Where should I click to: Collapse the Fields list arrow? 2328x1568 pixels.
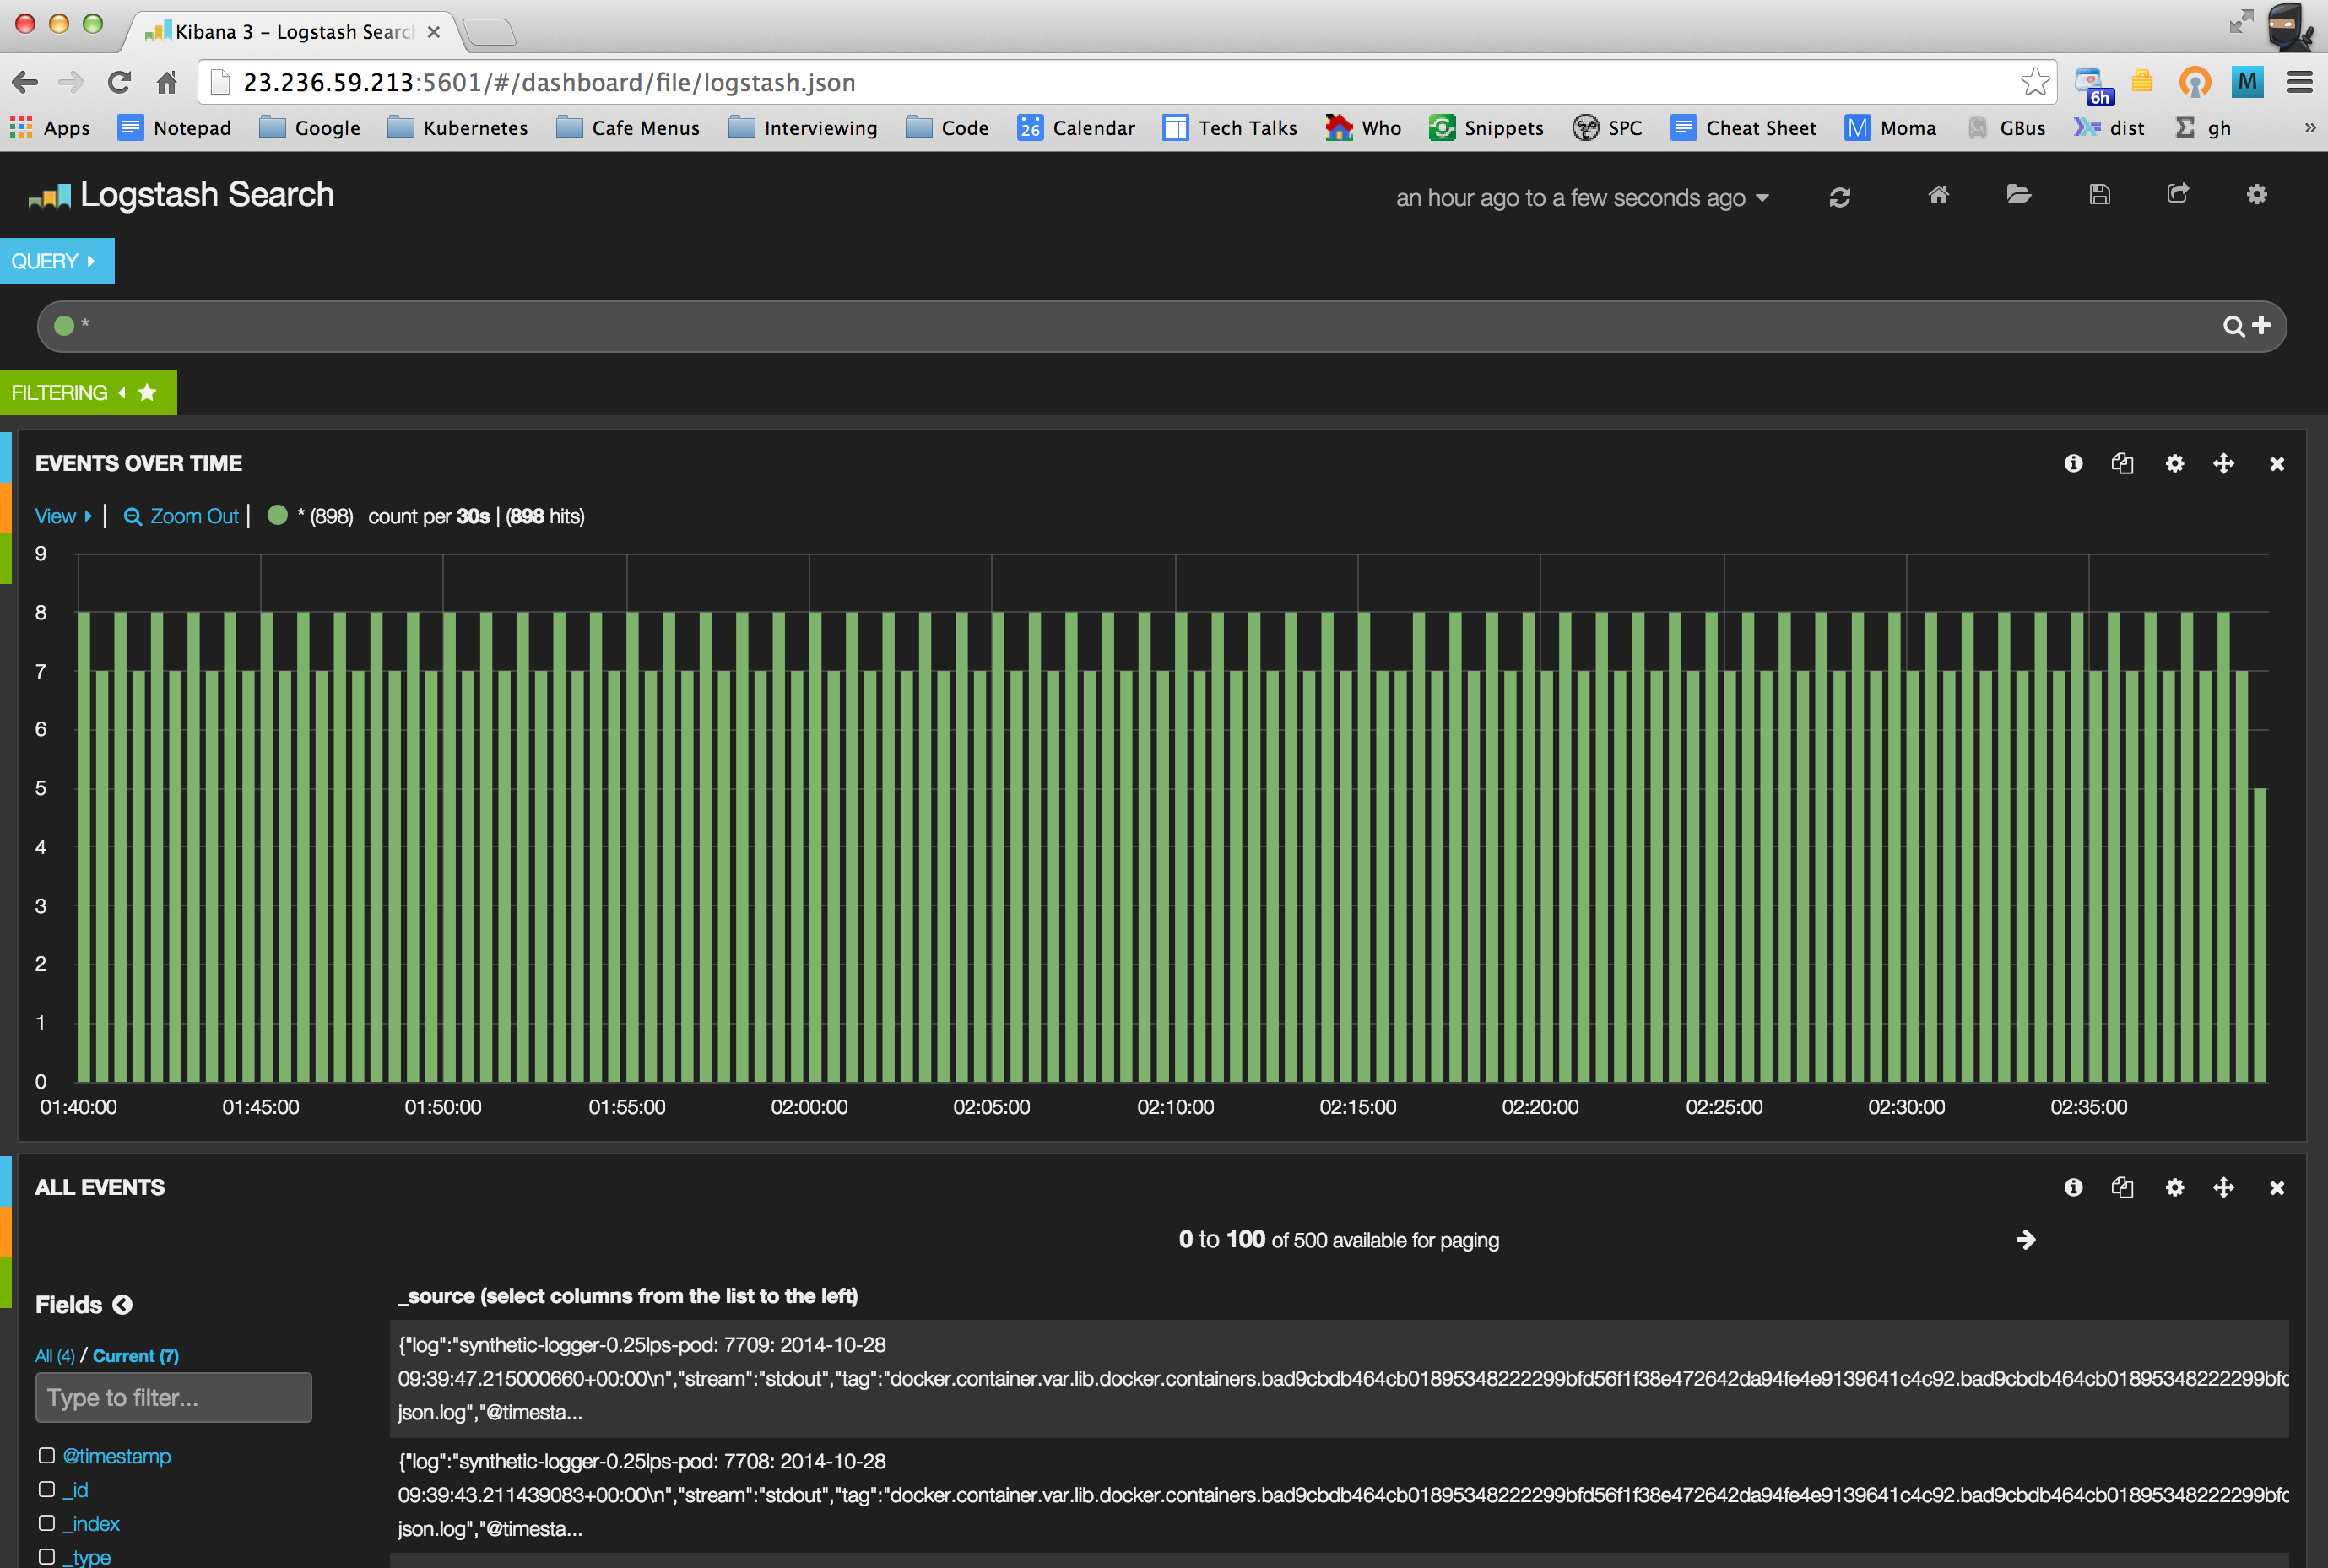click(x=122, y=1305)
